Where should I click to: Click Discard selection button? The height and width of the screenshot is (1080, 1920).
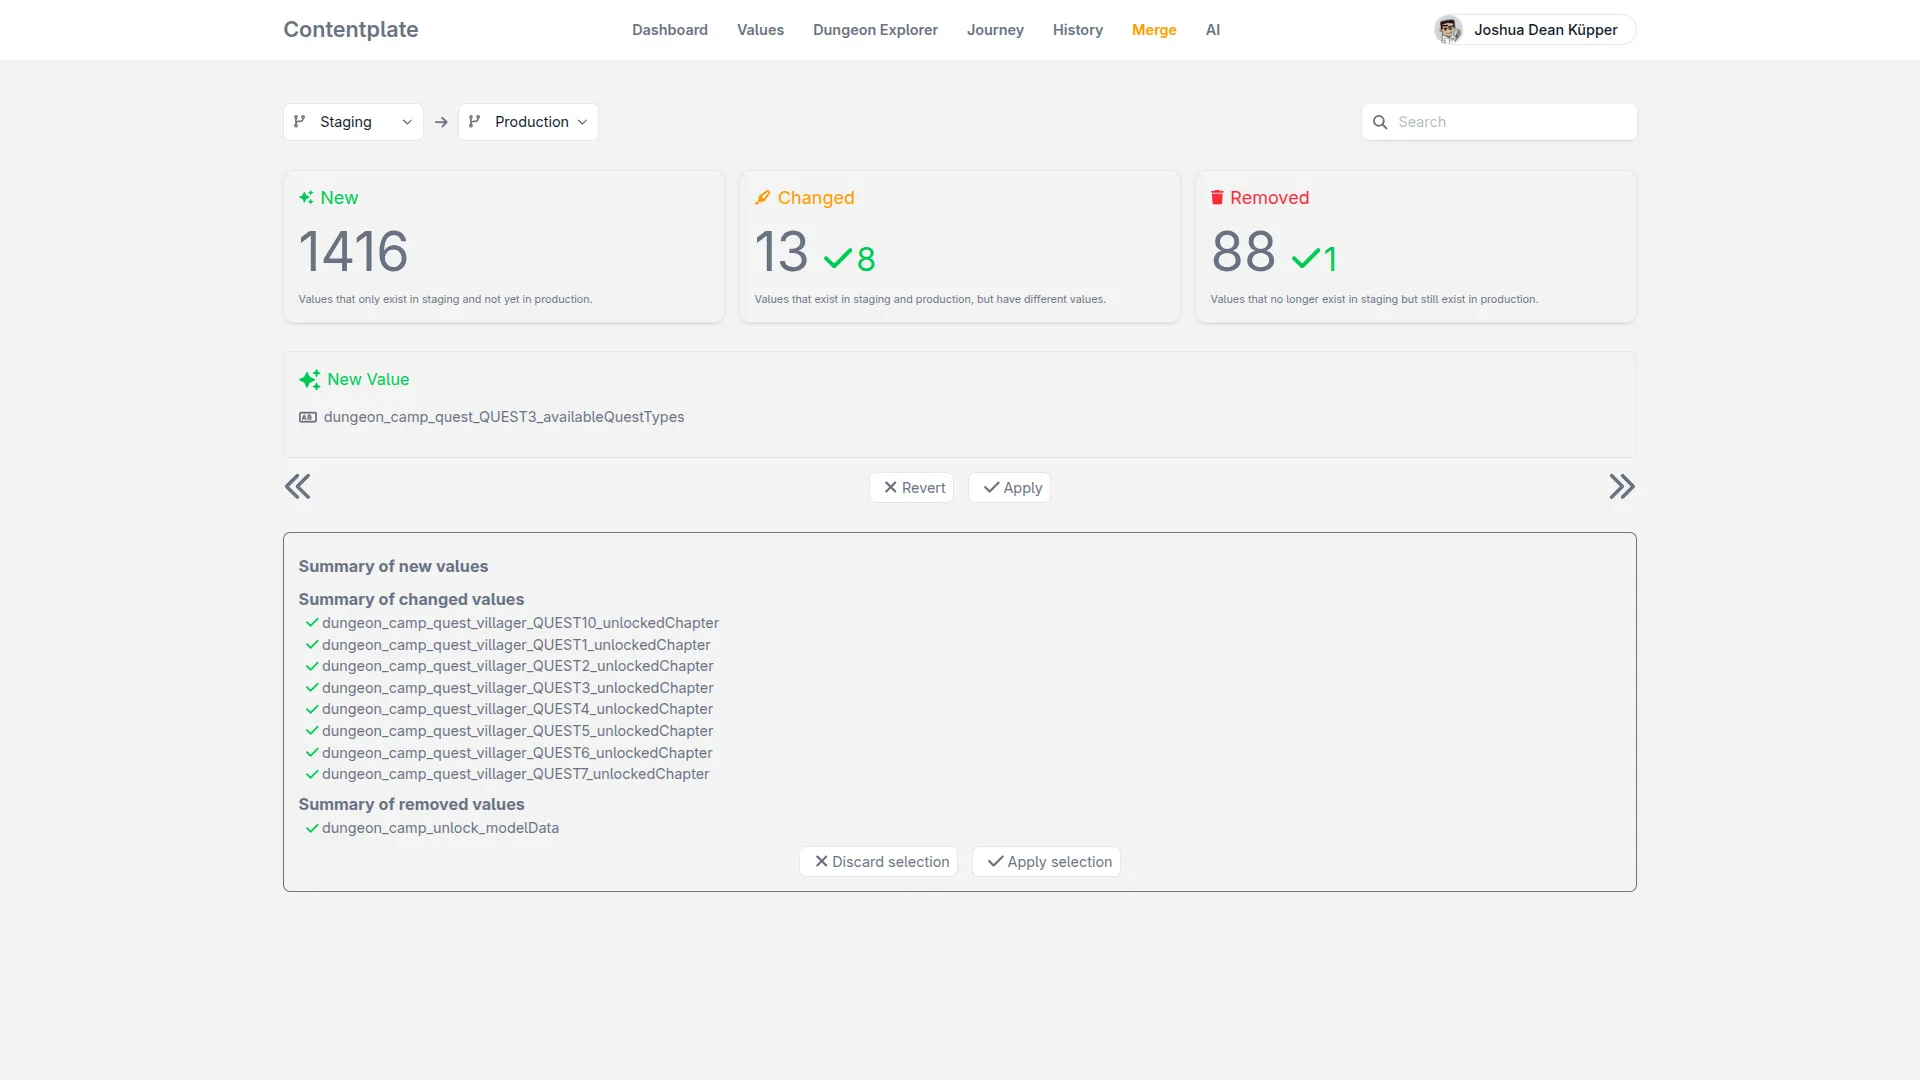pyautogui.click(x=879, y=862)
